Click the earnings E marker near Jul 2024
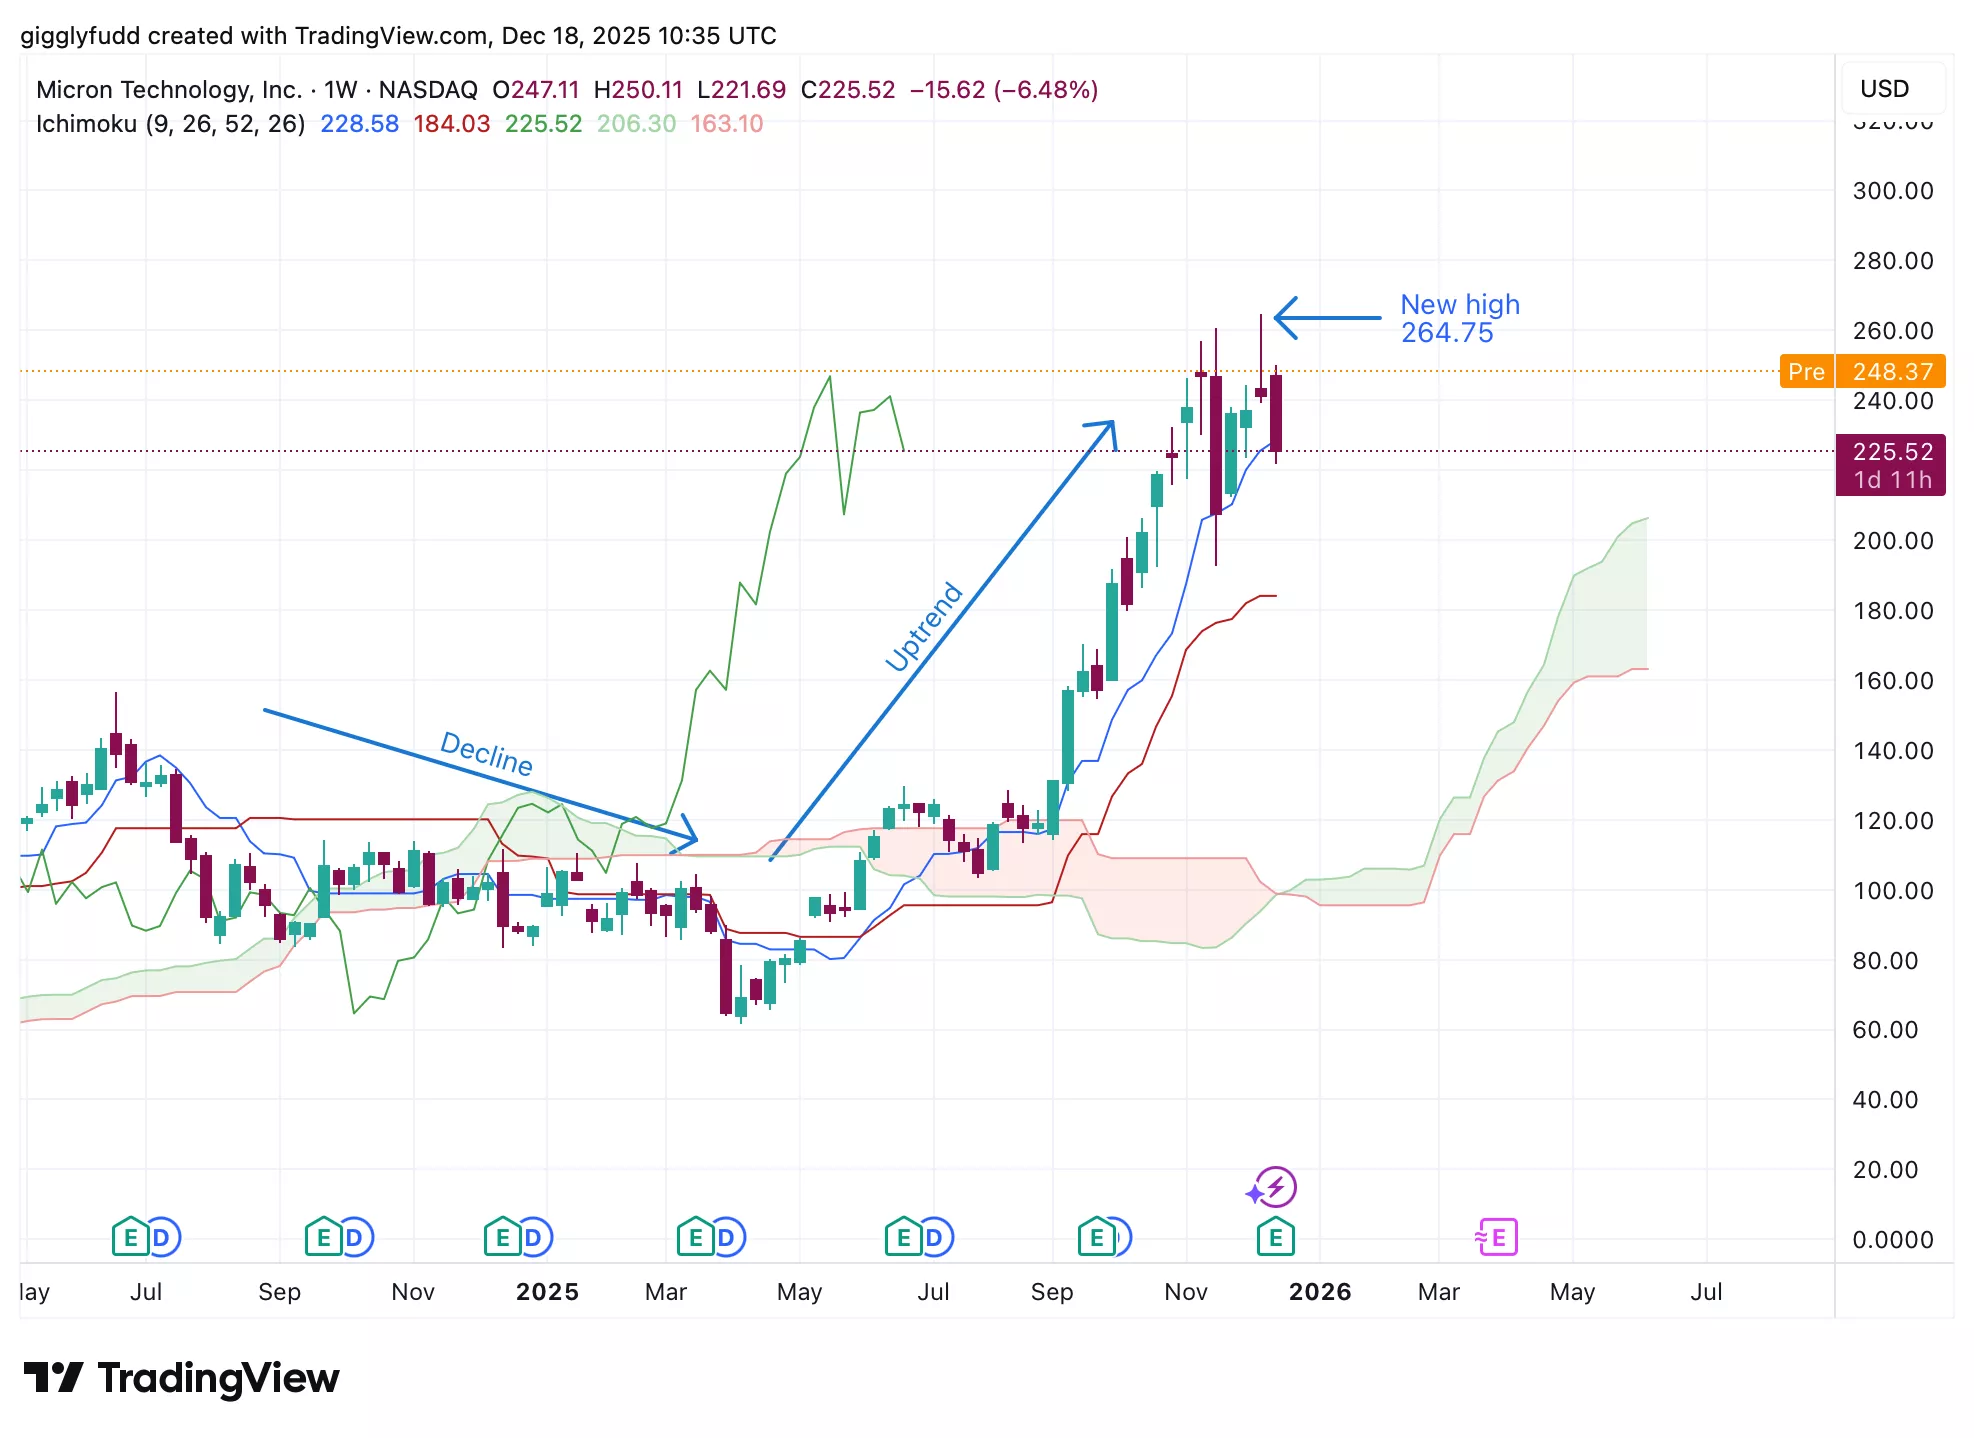Screen dimensions: 1974x1438 130,1238
